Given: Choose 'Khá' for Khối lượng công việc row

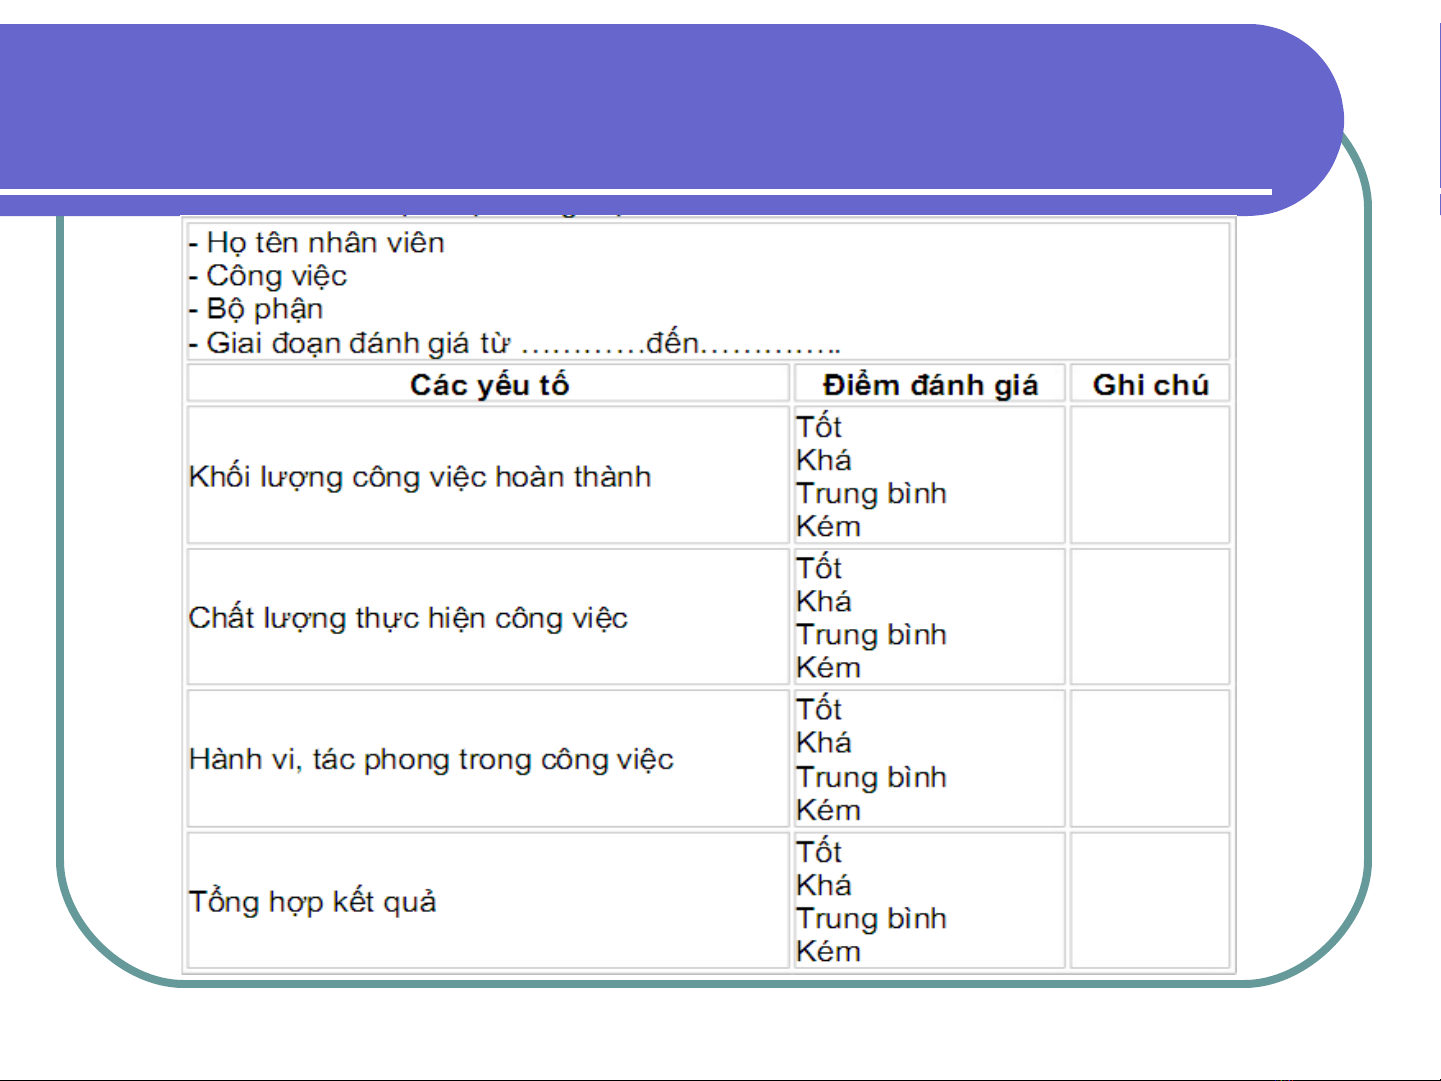Looking at the screenshot, I should tap(824, 460).
